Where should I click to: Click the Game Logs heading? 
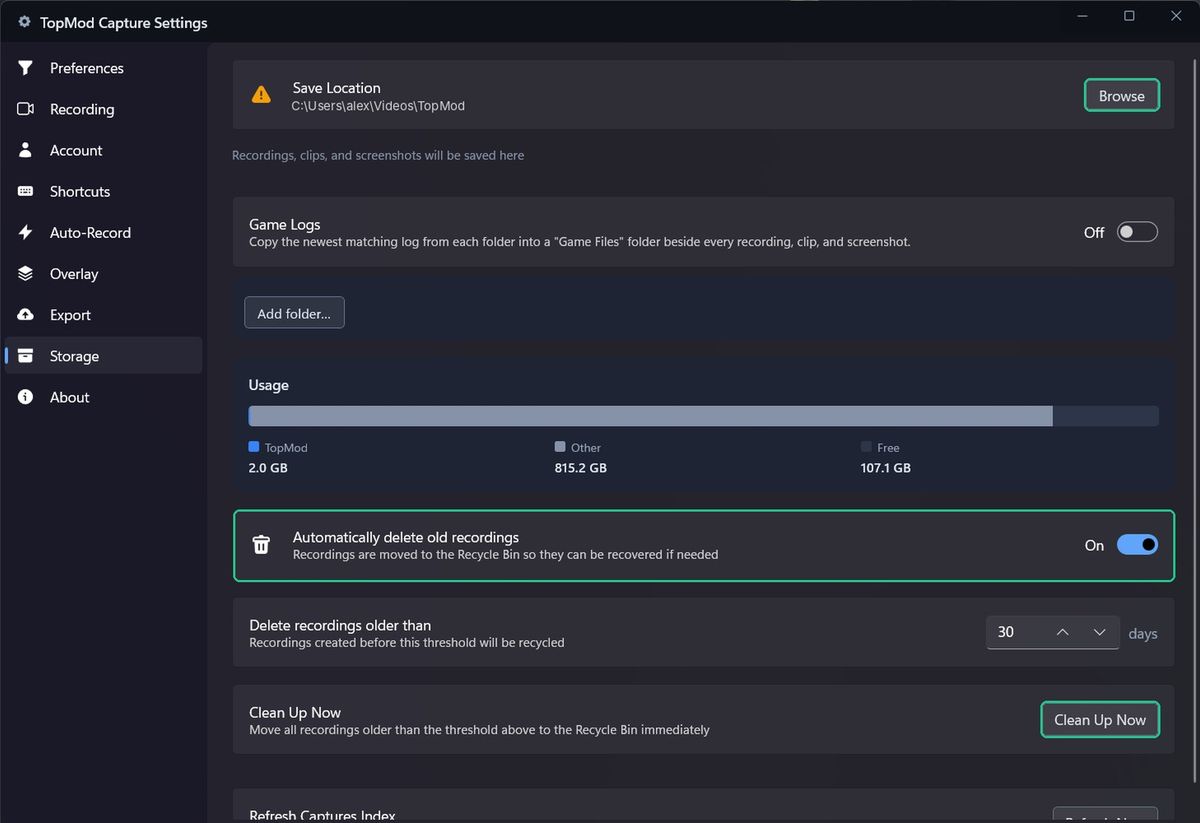pyautogui.click(x=285, y=225)
